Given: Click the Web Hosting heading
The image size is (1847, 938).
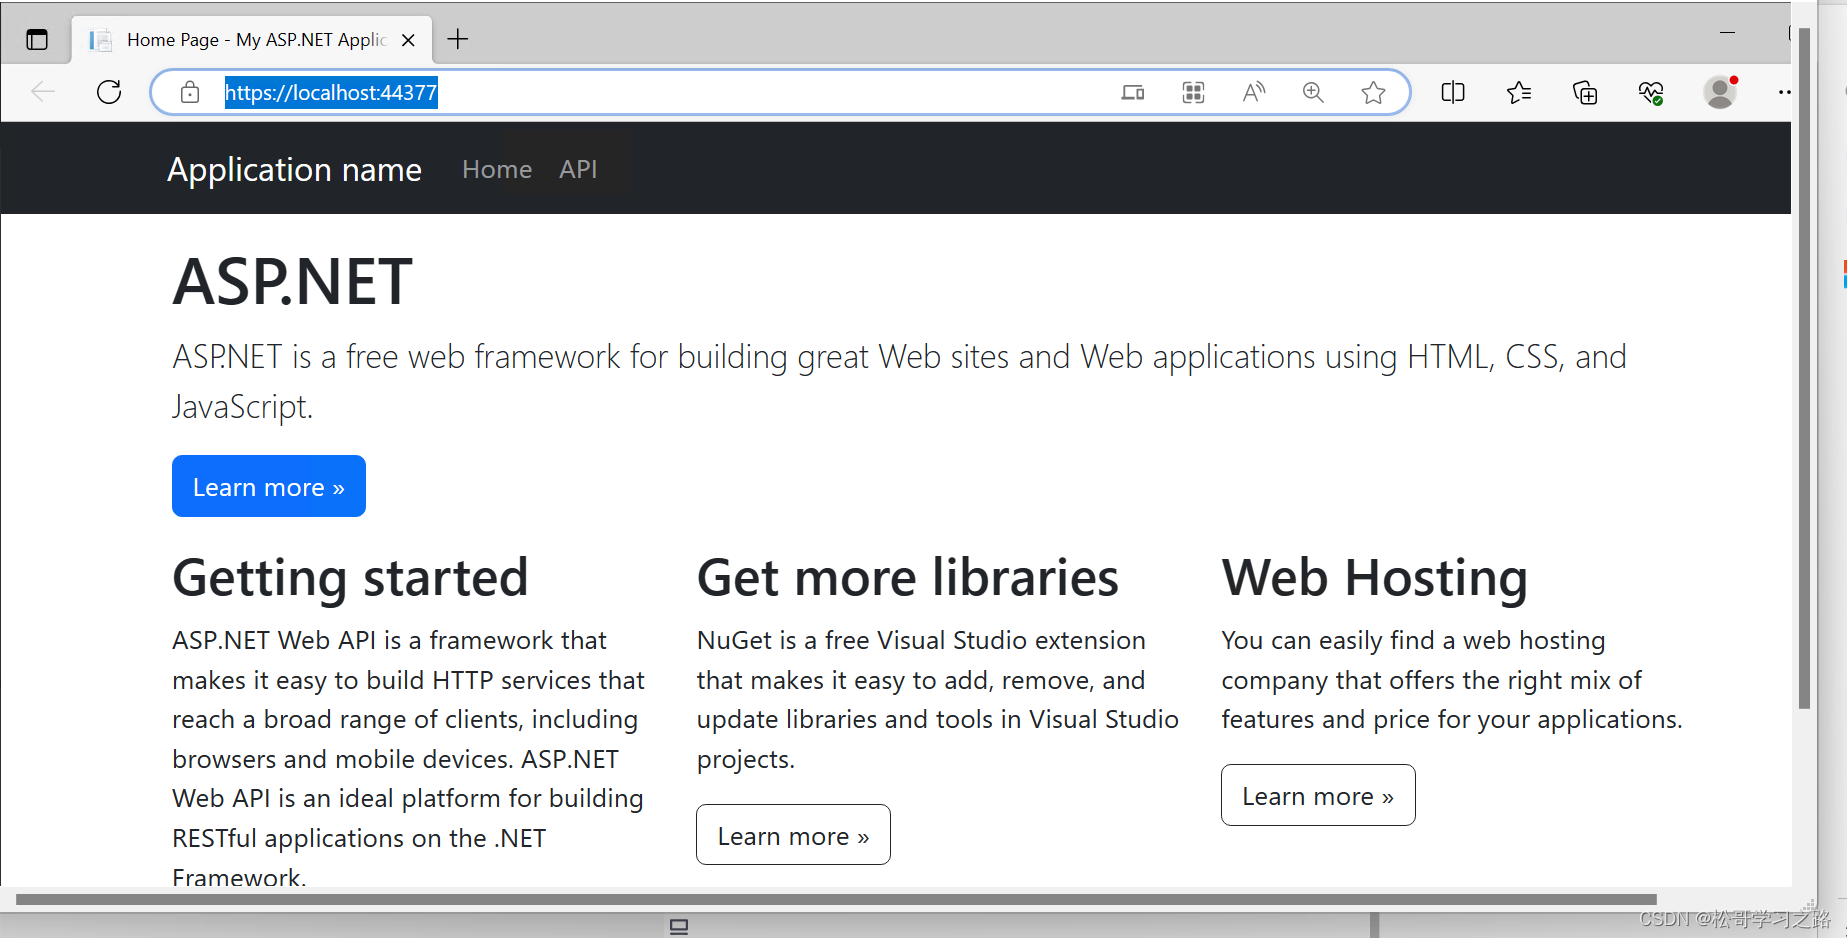Looking at the screenshot, I should [1374, 578].
